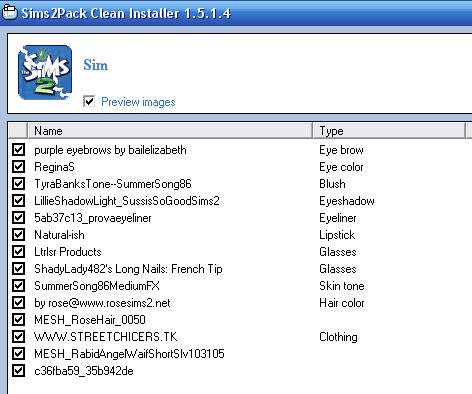Click Glasses type for ShadyLady482's nails
Screen dimensions: 472x394
338,269
